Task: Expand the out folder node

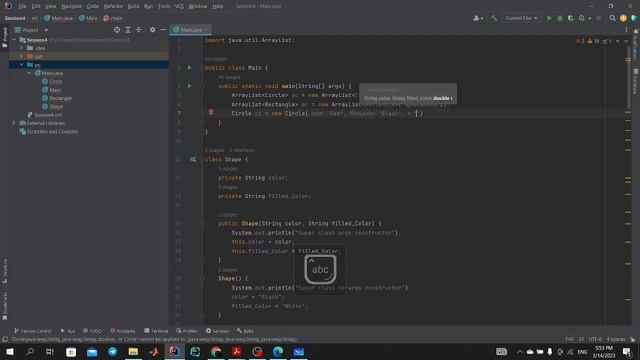Action: (x=22, y=56)
